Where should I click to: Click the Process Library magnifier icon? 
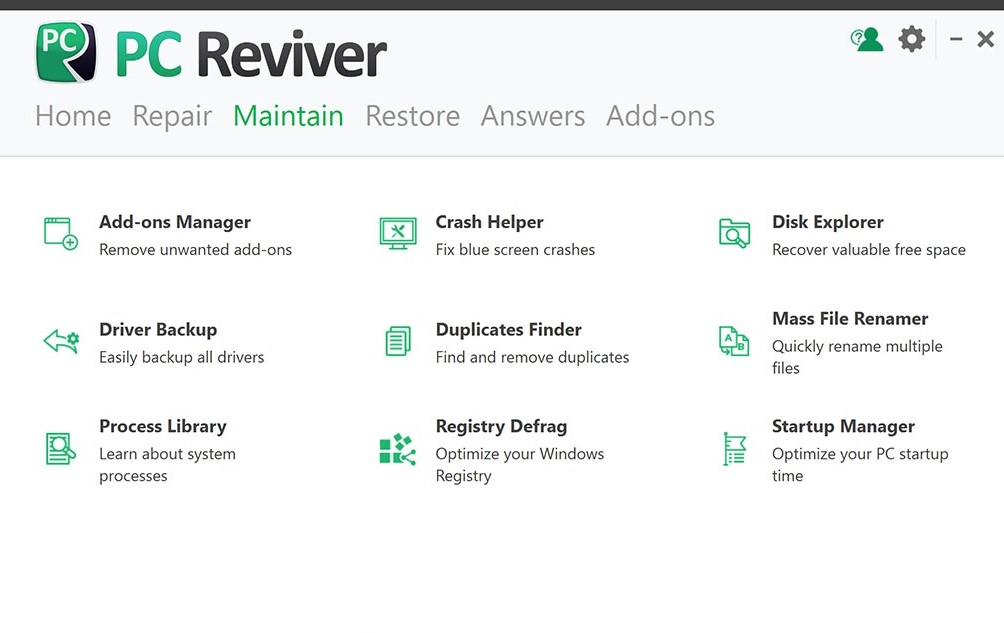tap(61, 449)
